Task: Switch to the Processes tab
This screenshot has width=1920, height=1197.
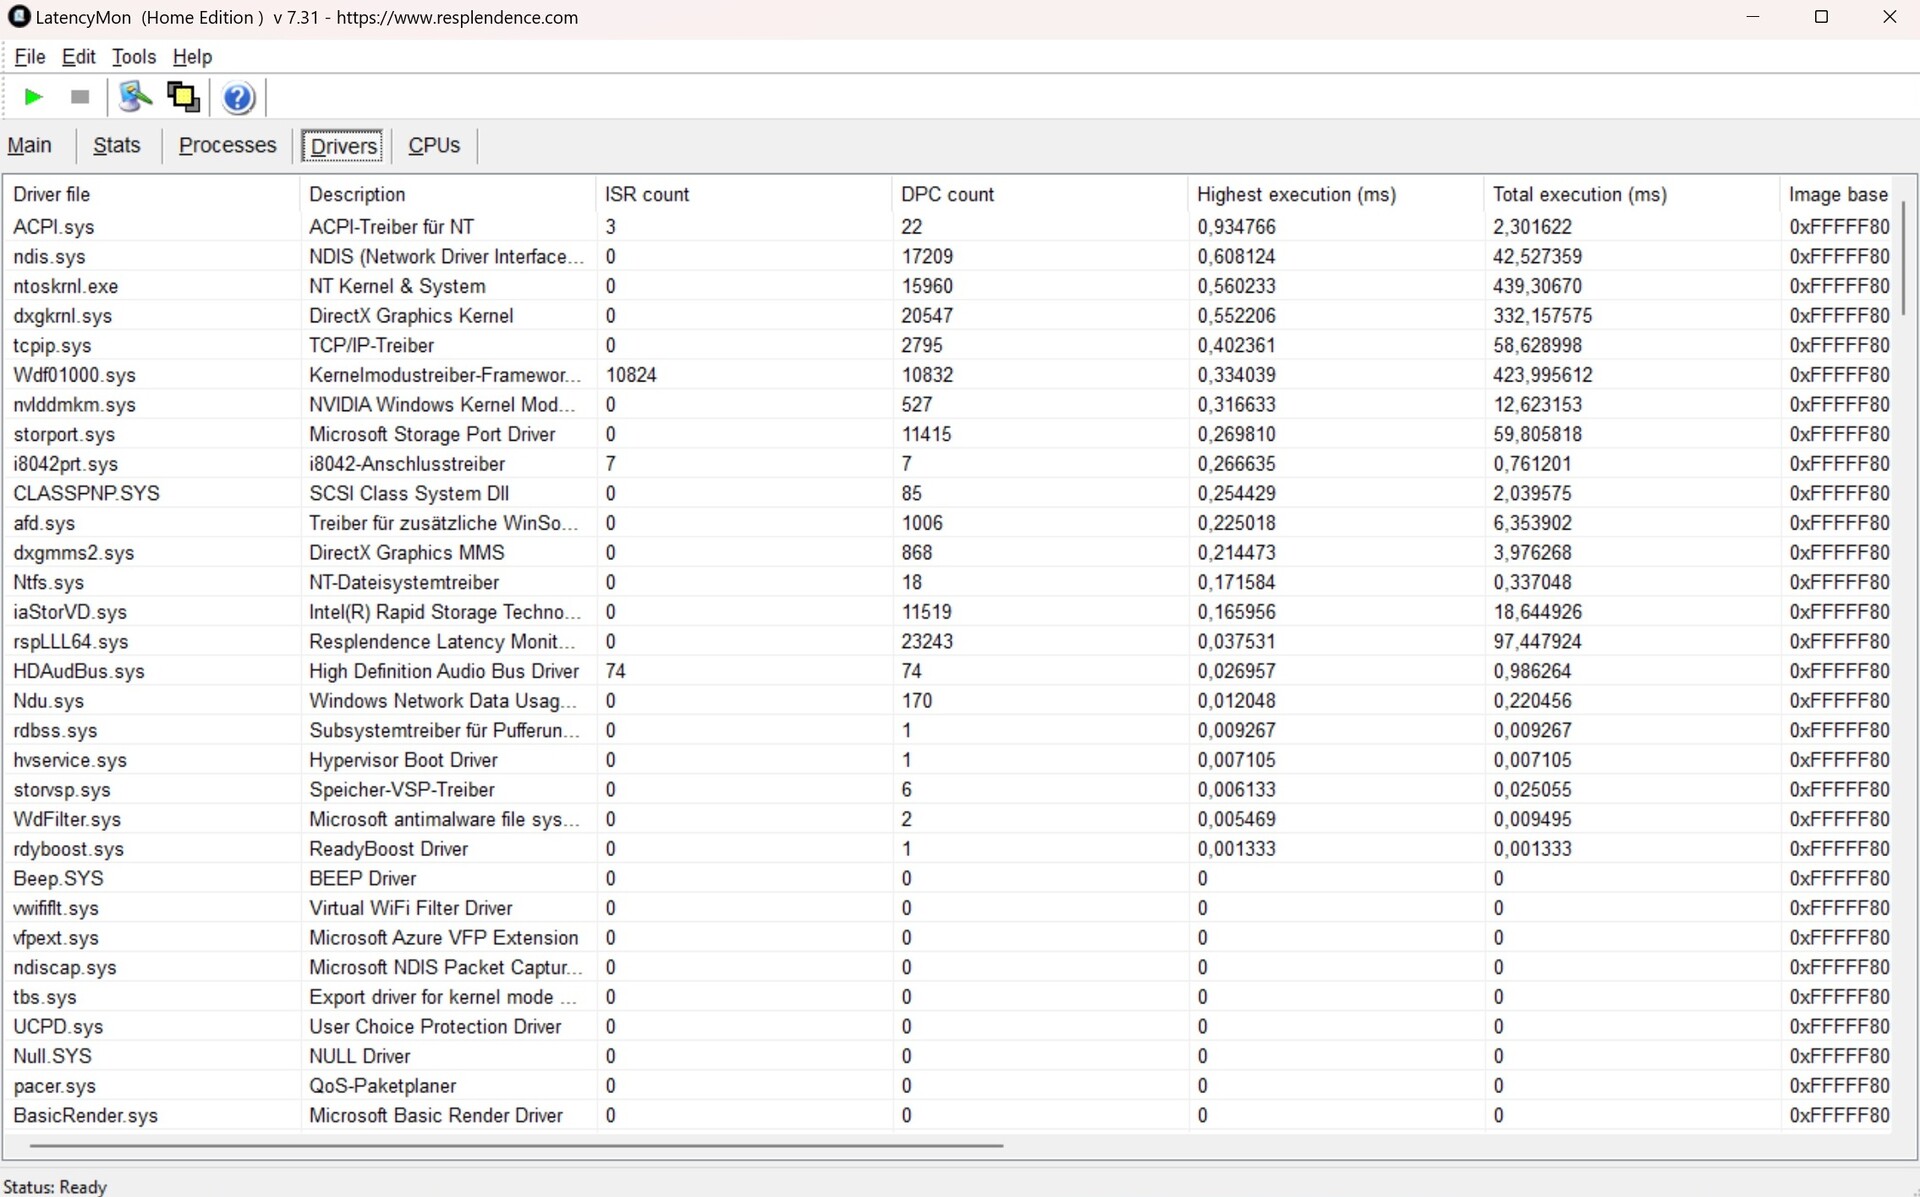Action: pyautogui.click(x=227, y=146)
